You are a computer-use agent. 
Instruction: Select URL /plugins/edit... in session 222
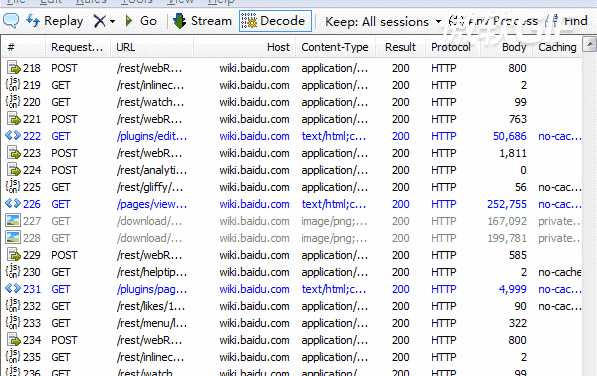coord(152,136)
